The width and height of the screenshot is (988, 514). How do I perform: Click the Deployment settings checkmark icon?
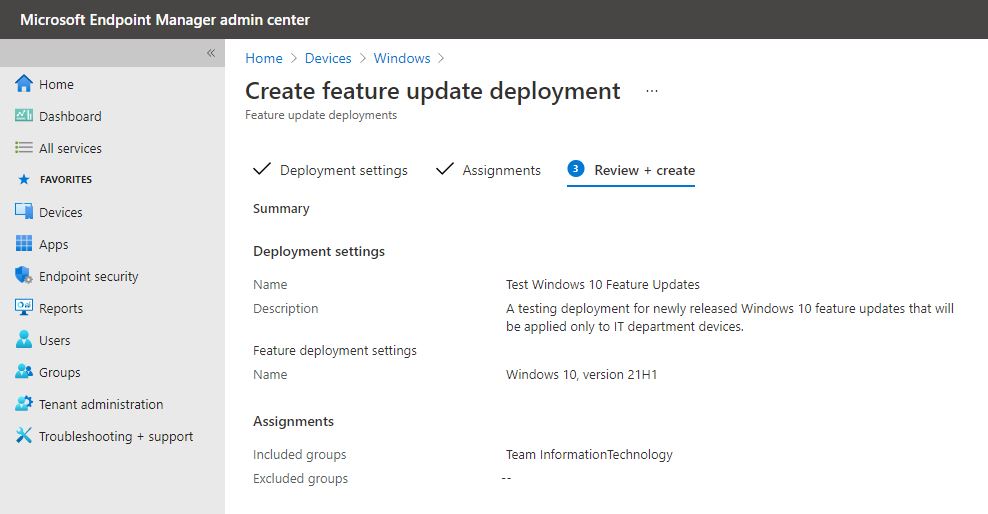[x=261, y=169]
